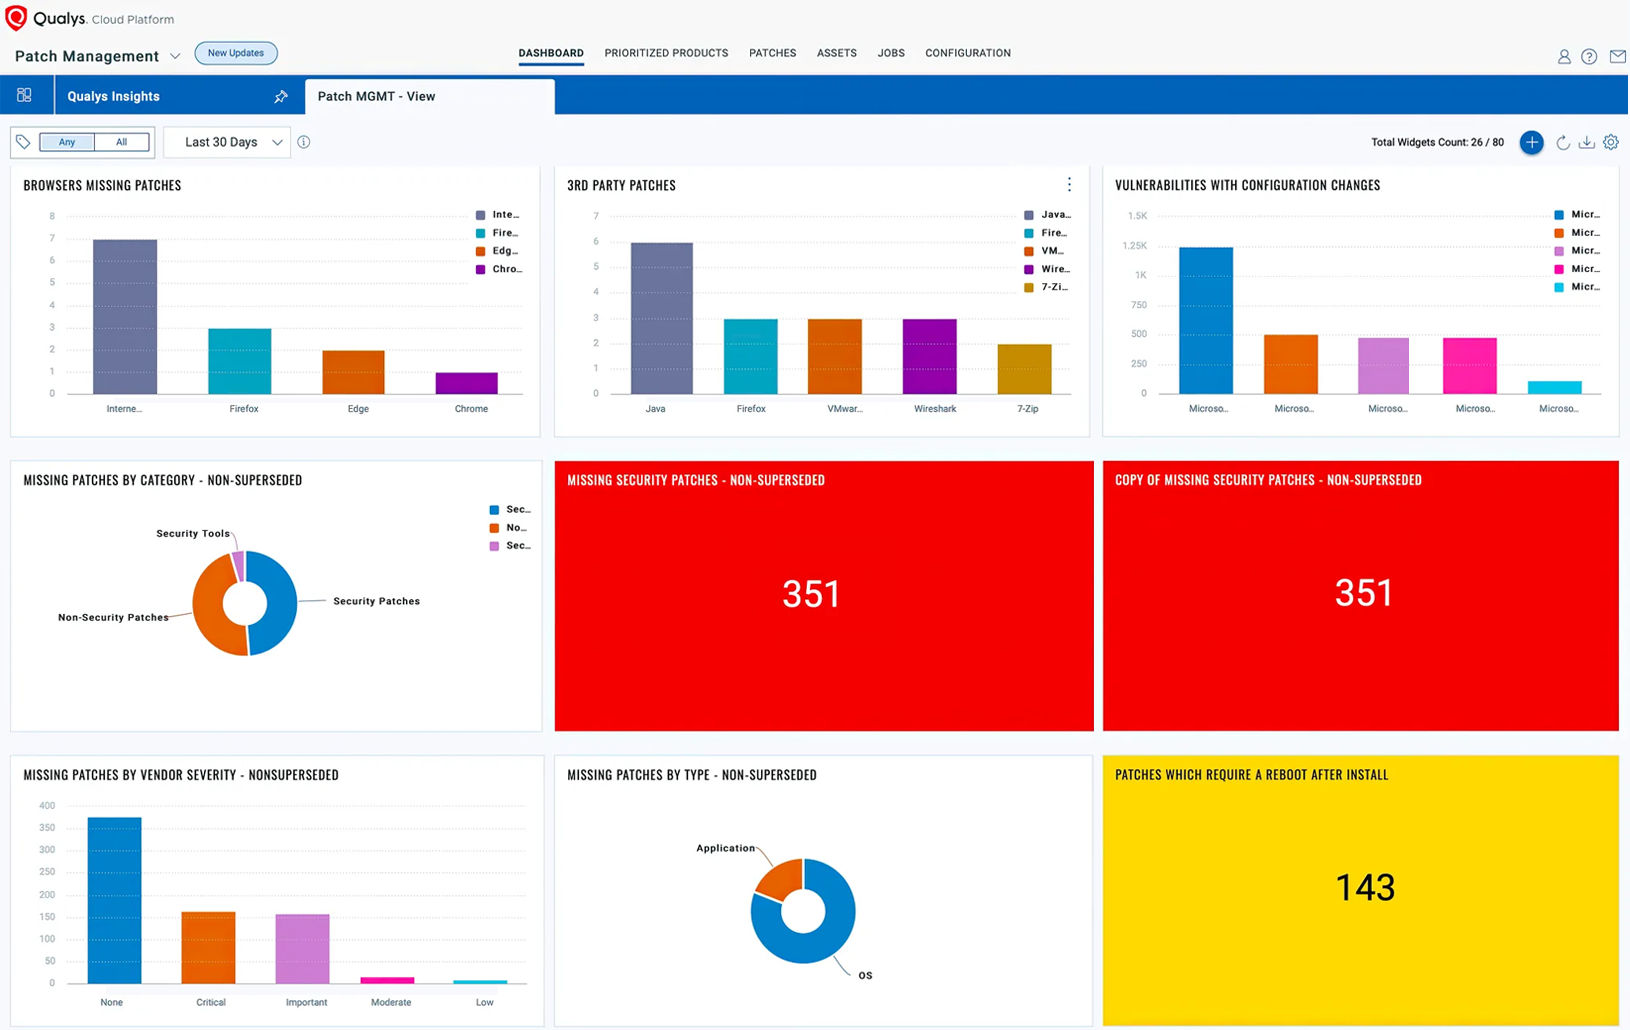Click the date range info icon
Image resolution: width=1630 pixels, height=1030 pixels.
click(304, 142)
